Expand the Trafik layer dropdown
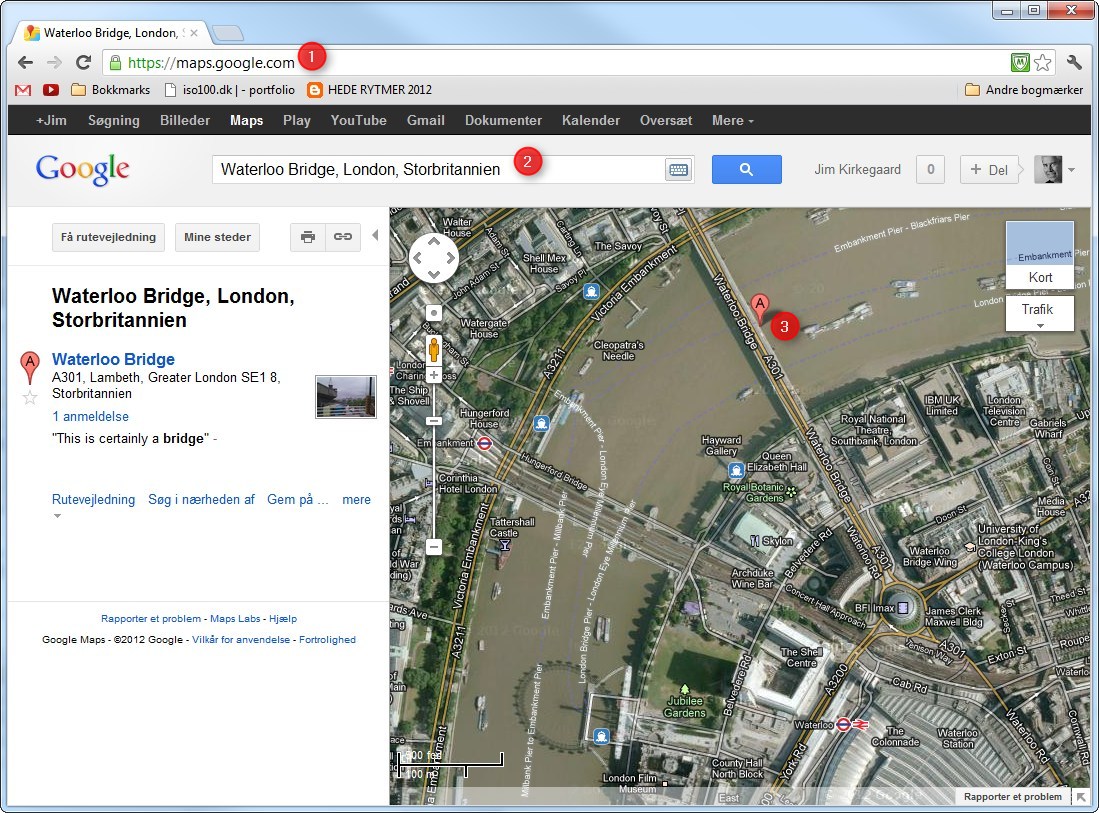Screen dimensions: 1099x813 tap(1040, 314)
